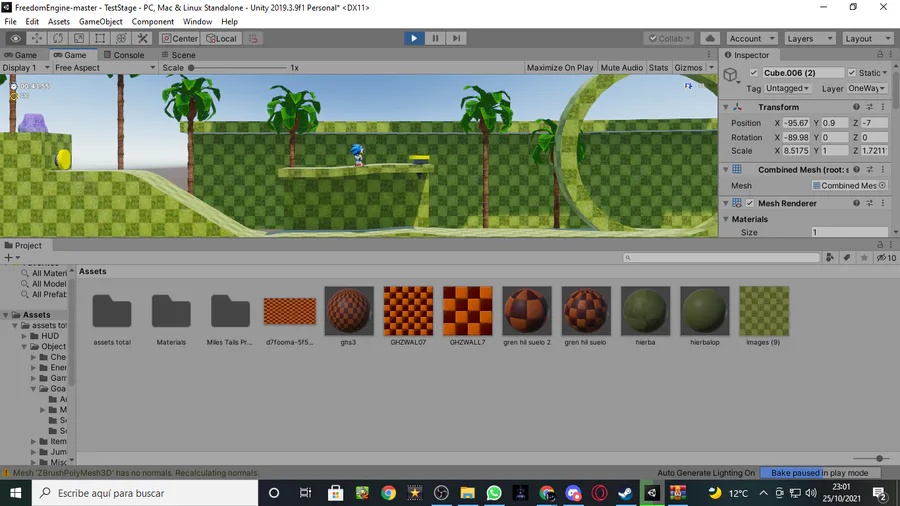Open the Layout dropdown
900x506 pixels.
[x=868, y=38]
